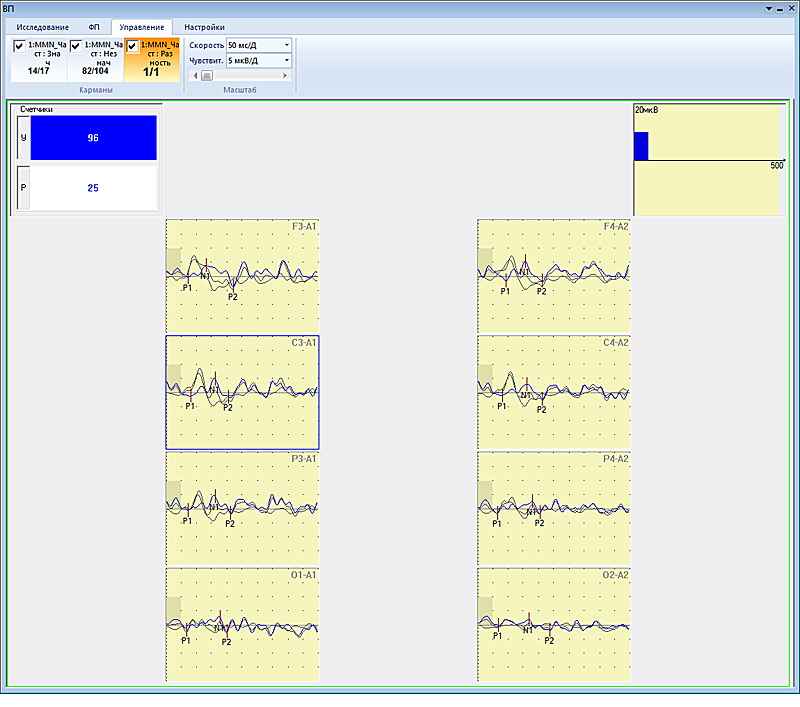This screenshot has height=707, width=800.
Task: Select the C4-A2 waveform panel
Action: coord(554,392)
